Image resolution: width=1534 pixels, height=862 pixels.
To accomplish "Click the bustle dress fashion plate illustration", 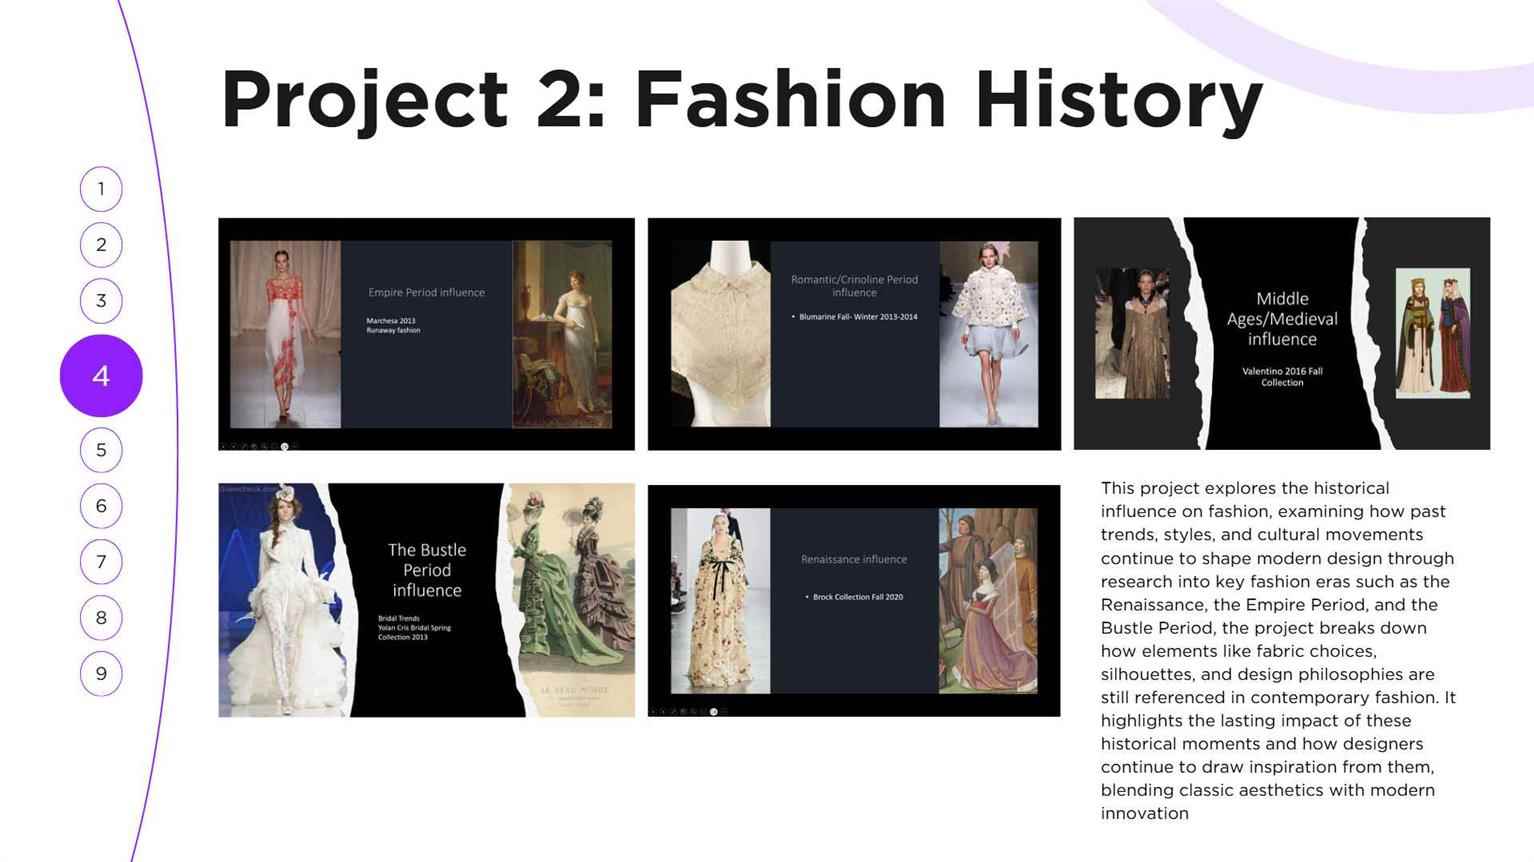I will [570, 600].
